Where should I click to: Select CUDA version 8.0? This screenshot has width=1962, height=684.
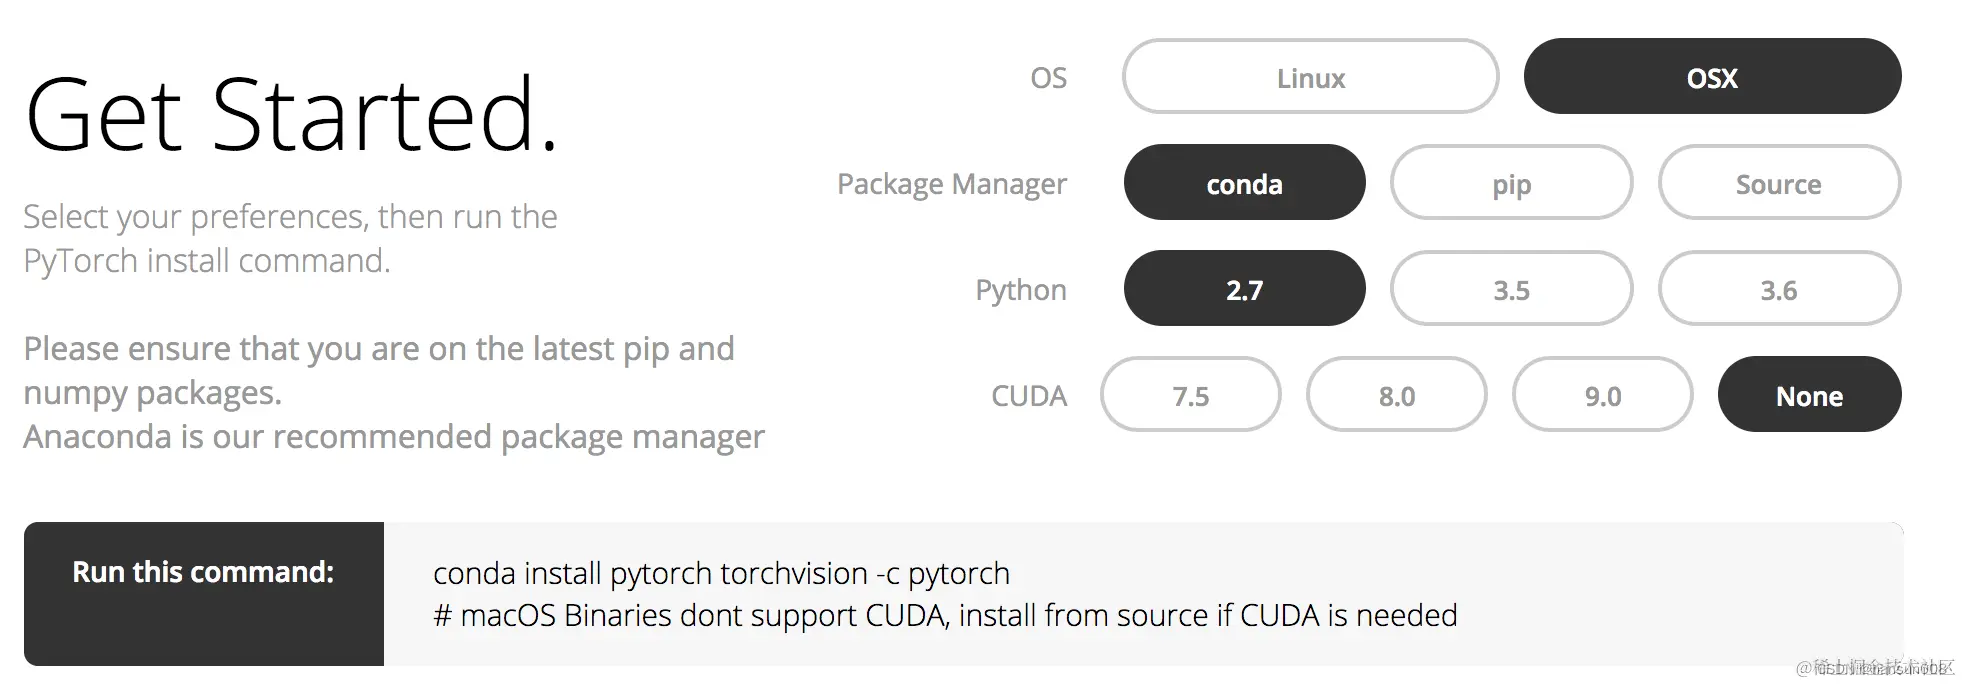(1396, 395)
